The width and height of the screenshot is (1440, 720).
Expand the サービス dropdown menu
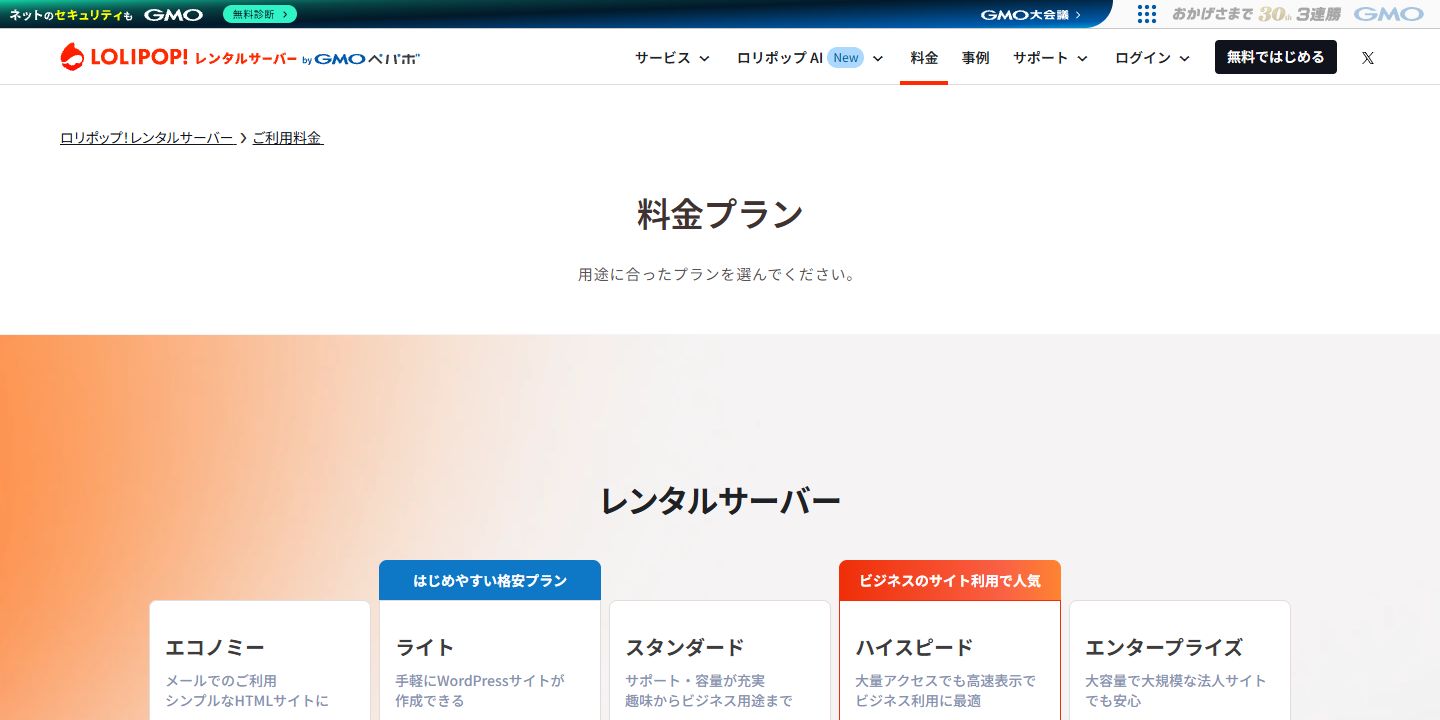coord(672,58)
